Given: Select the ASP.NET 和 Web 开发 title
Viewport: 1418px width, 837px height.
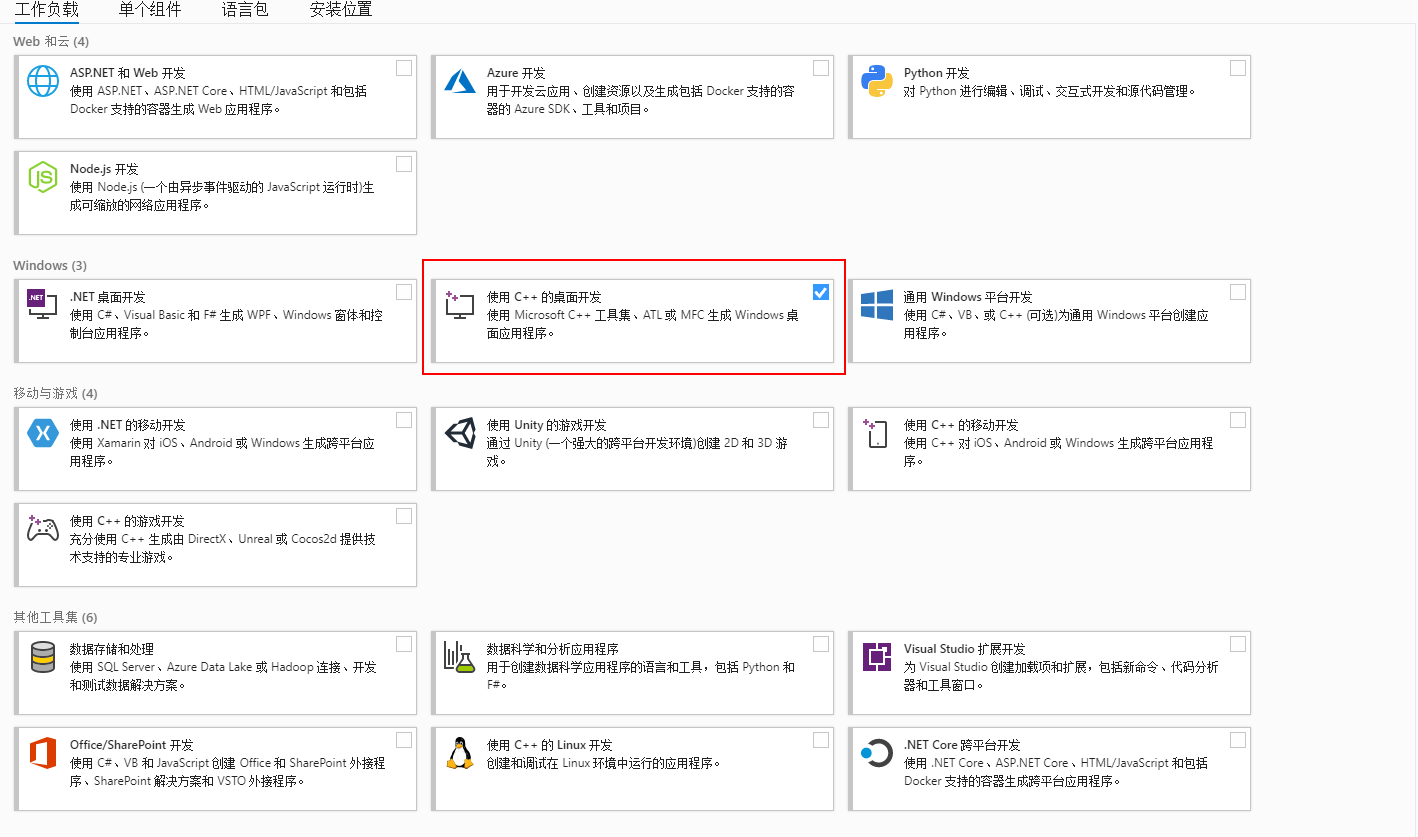Looking at the screenshot, I should (x=128, y=73).
